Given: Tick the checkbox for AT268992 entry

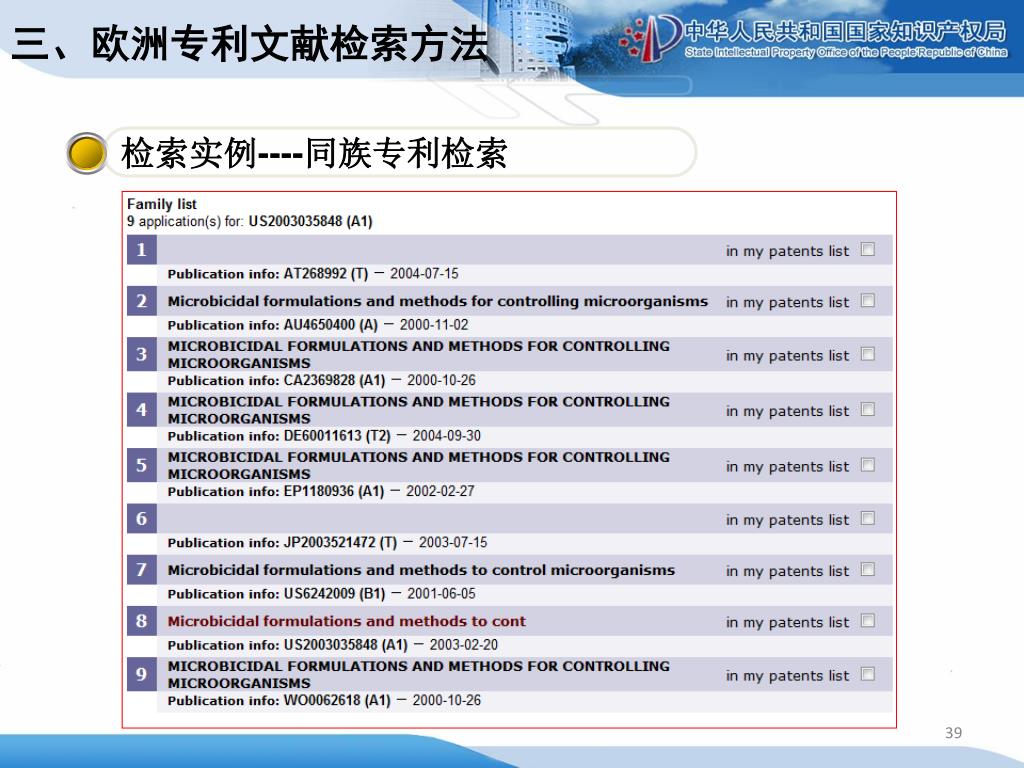Looking at the screenshot, I should click(867, 249).
